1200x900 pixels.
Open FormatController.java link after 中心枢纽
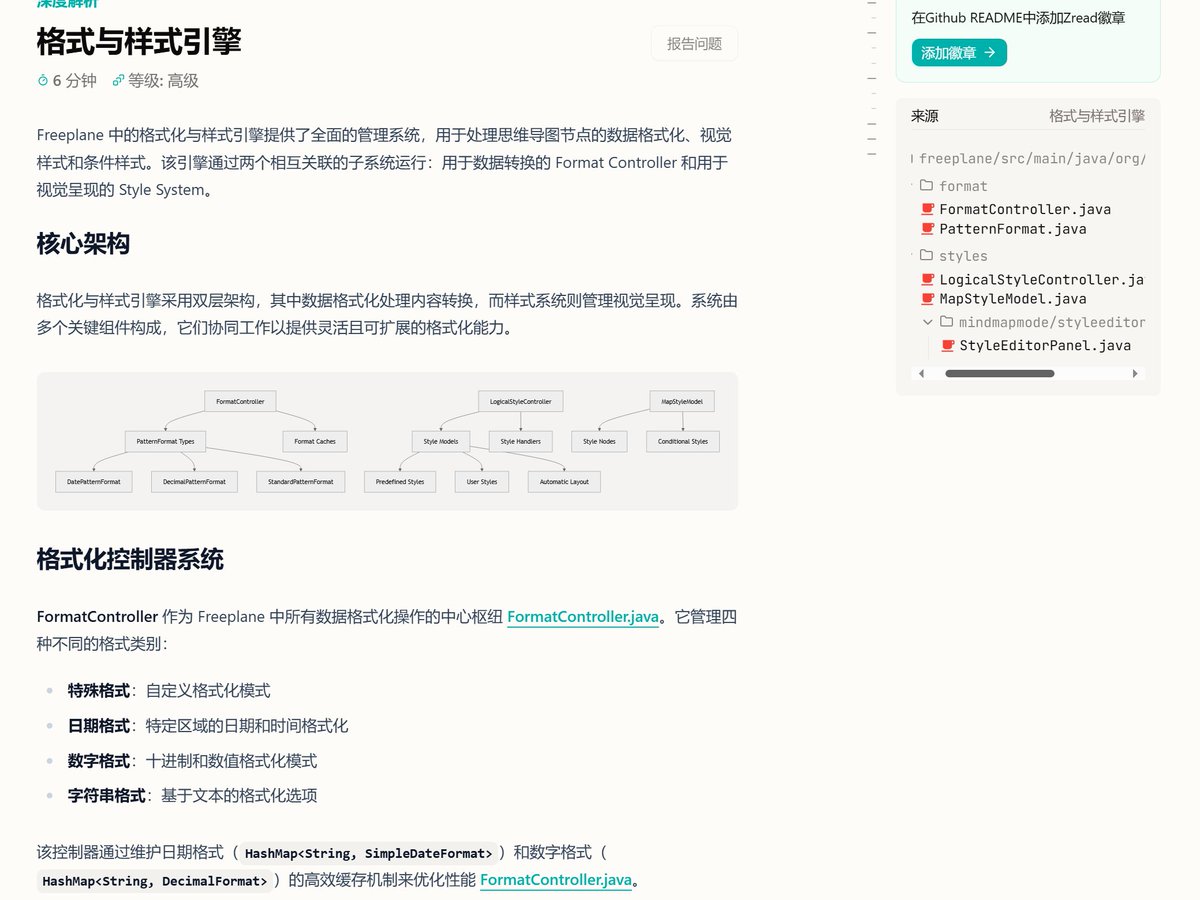583,617
